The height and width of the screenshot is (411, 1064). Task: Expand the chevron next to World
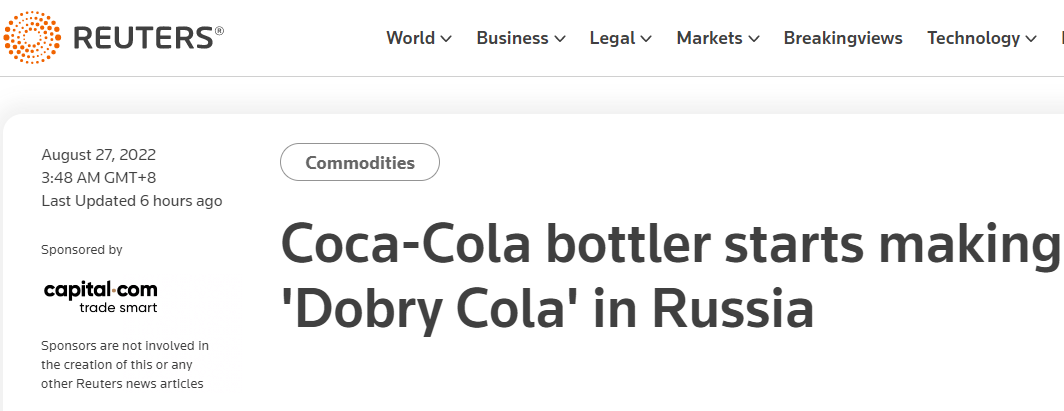point(446,39)
